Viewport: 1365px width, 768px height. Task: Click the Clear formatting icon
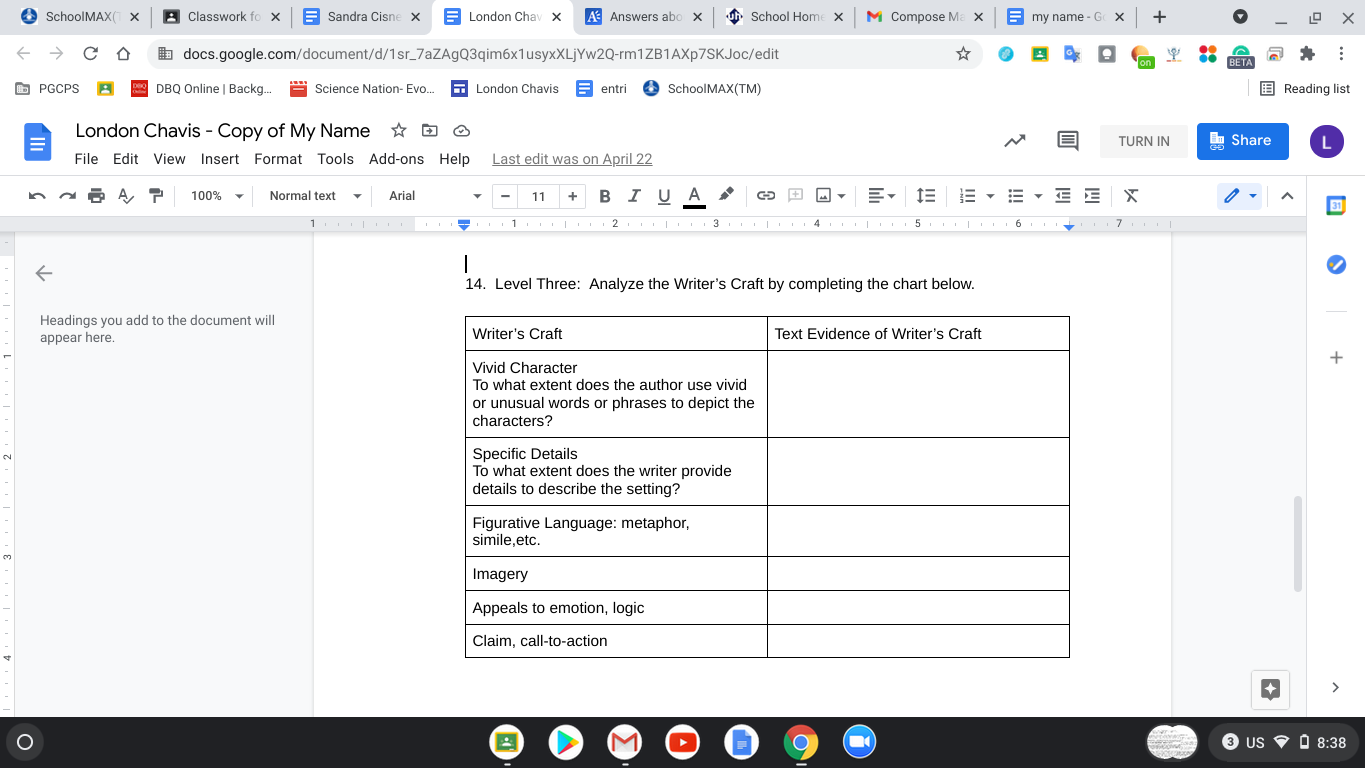[x=1131, y=196]
